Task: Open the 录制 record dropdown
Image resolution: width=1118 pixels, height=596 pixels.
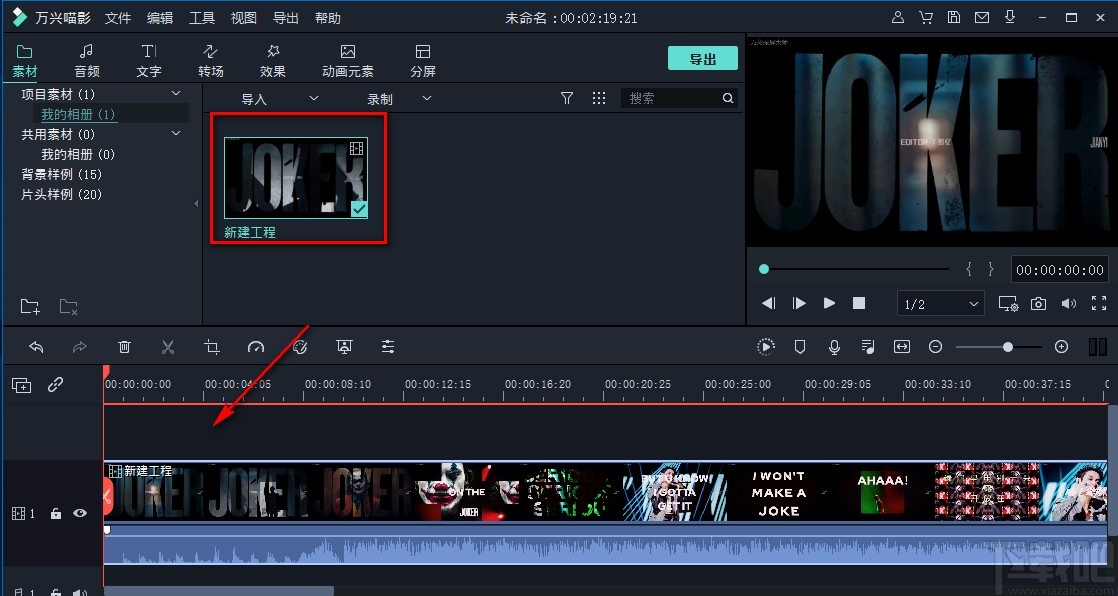Action: (426, 98)
